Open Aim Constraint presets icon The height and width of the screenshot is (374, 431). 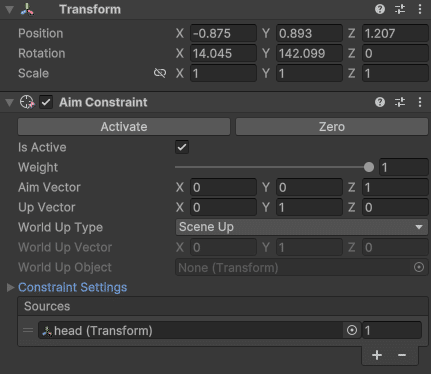point(400,102)
